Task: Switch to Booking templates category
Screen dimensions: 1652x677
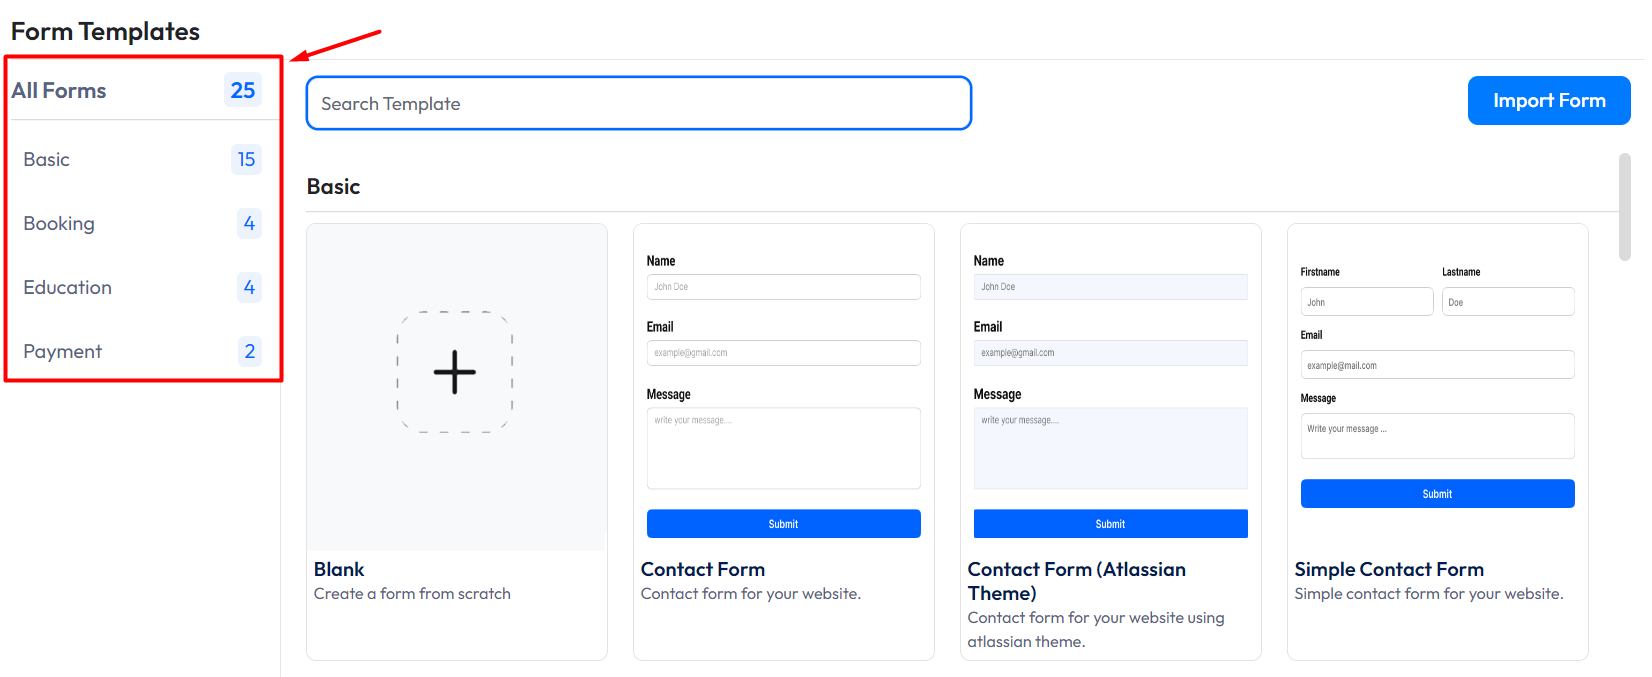Action: click(59, 224)
